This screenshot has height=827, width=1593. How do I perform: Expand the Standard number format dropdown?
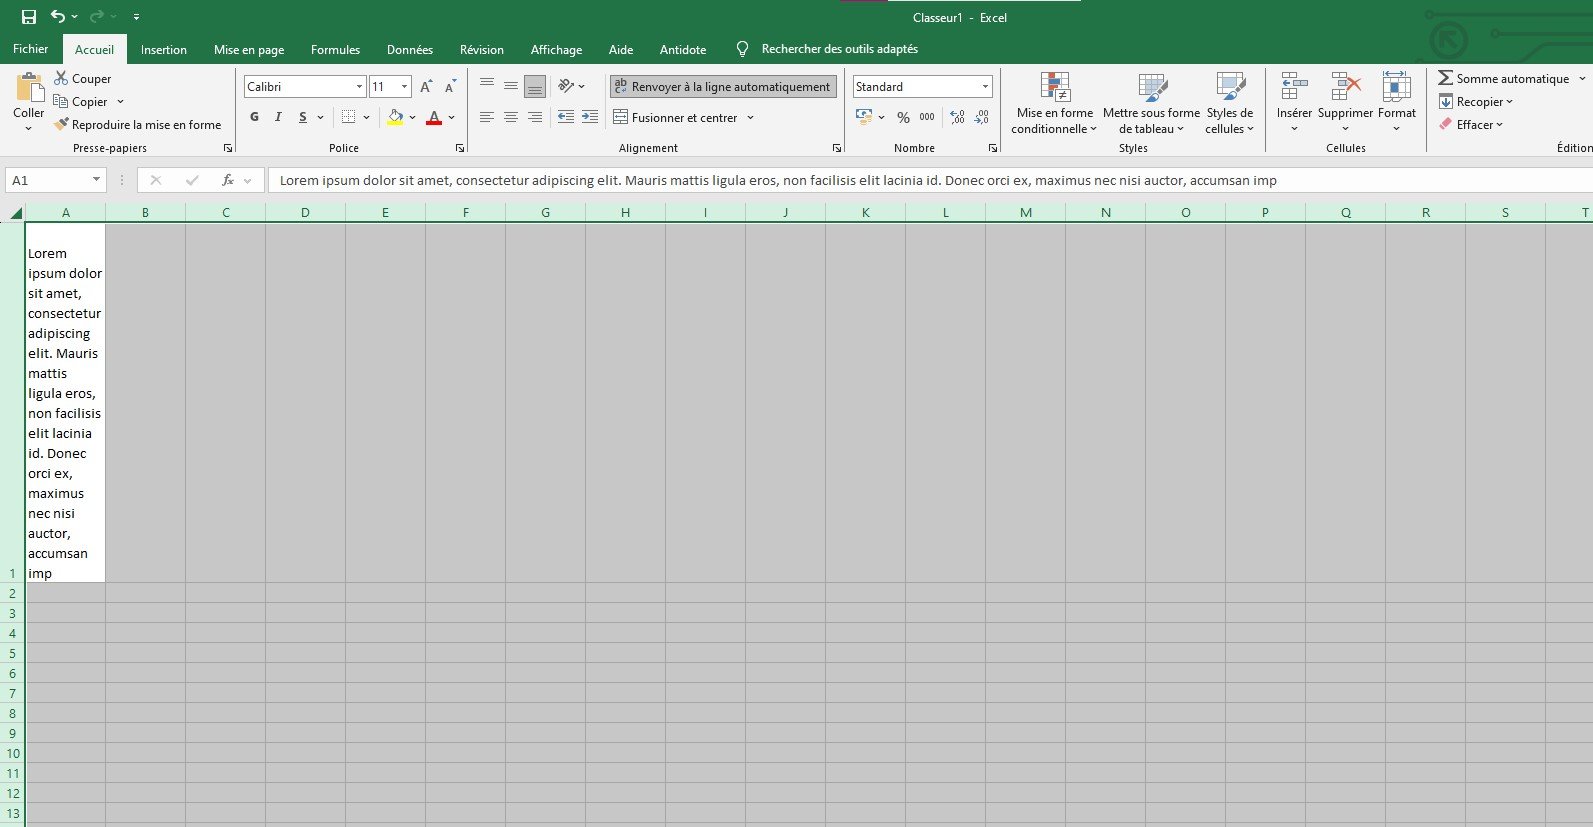(985, 87)
